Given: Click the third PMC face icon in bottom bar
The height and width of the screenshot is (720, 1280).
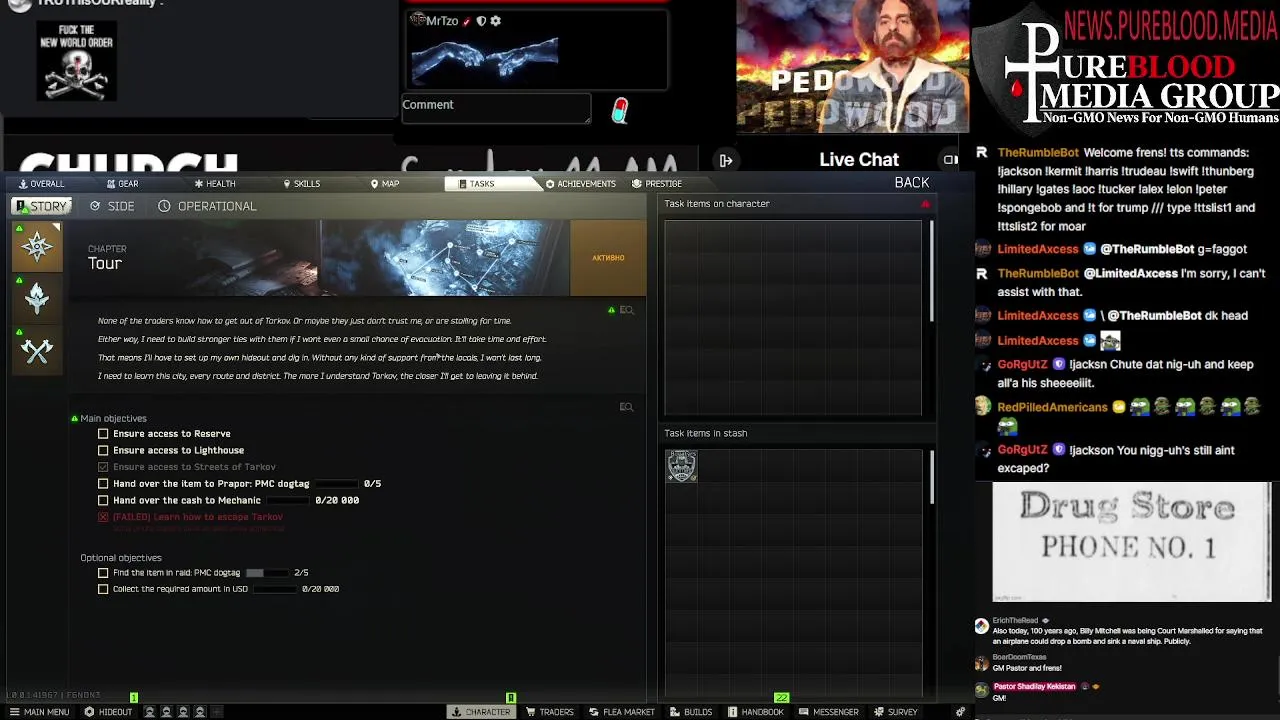Looking at the screenshot, I should coord(183,712).
